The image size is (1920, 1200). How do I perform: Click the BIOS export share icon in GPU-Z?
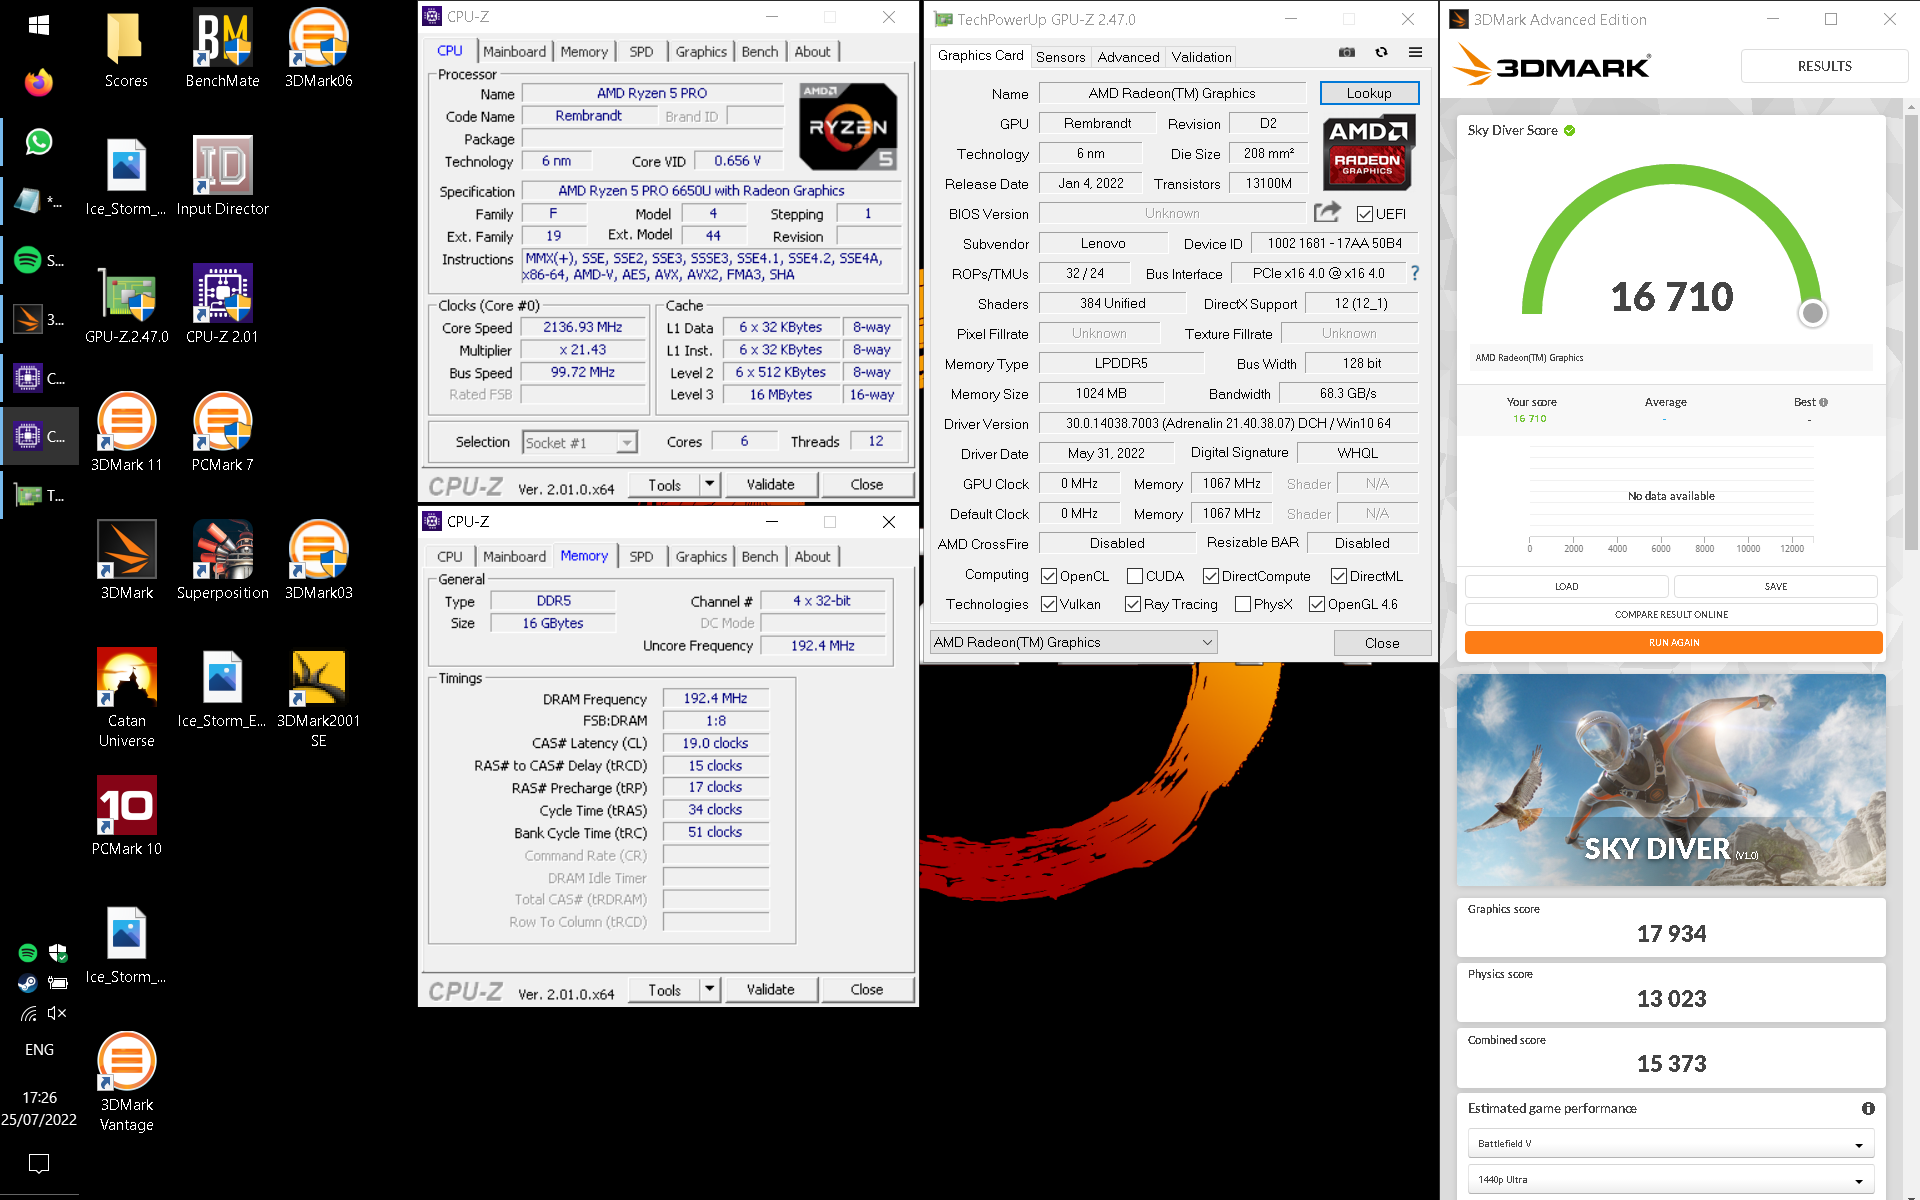click(1327, 212)
